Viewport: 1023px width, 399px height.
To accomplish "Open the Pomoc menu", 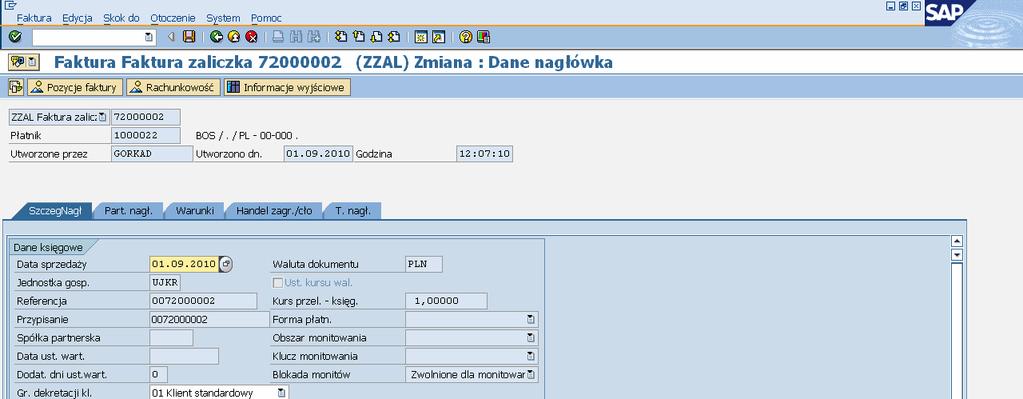I will [266, 18].
